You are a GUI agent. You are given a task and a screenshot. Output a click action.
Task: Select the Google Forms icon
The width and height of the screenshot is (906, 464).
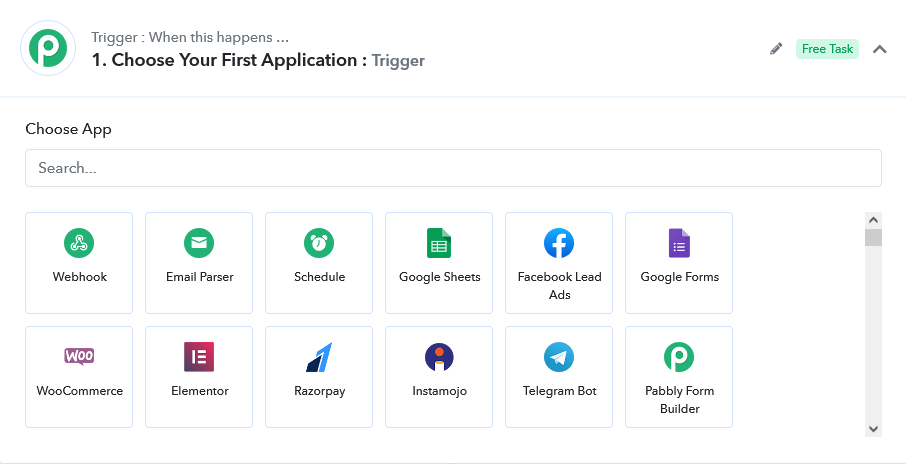pos(679,243)
